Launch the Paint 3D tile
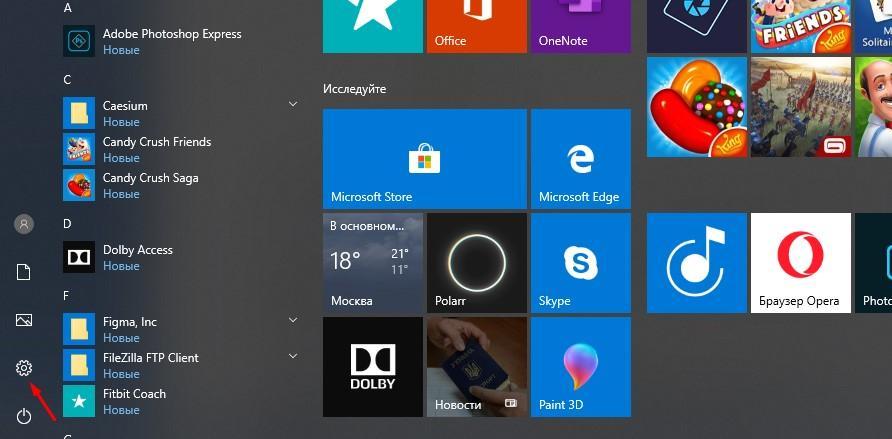 click(x=581, y=367)
